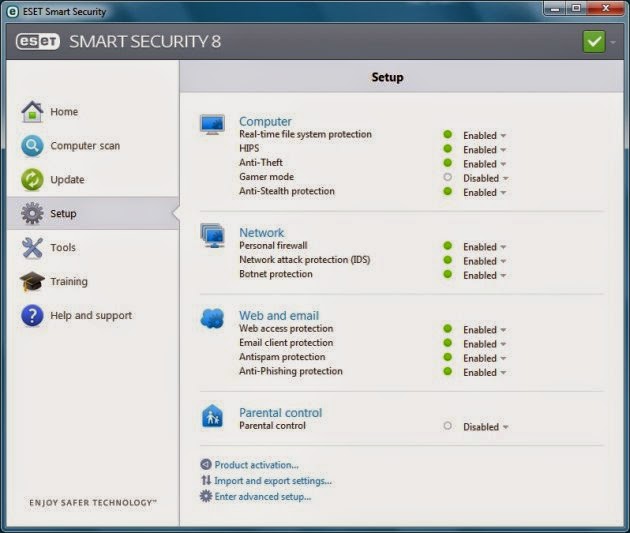Toggle Real-time file system protection status indicator
The width and height of the screenshot is (630, 533).
448,135
